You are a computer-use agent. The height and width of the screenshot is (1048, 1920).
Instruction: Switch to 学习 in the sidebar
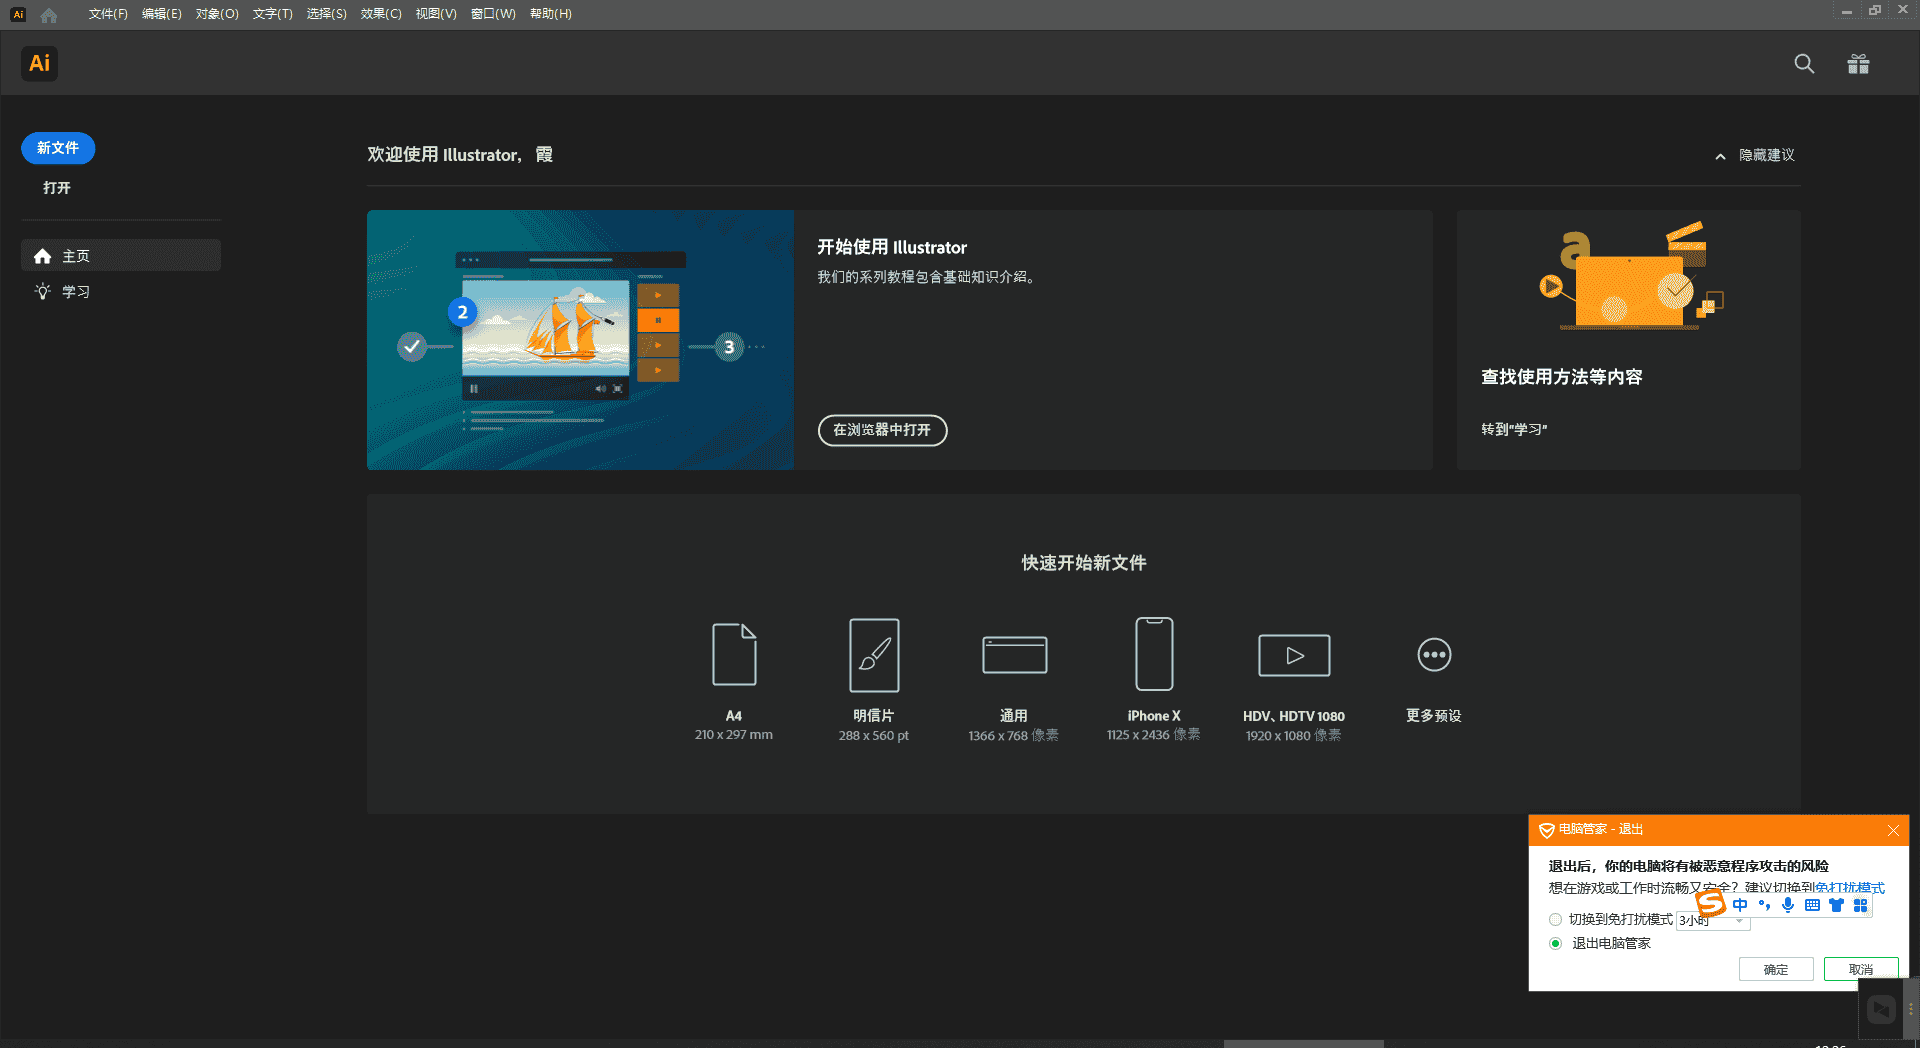click(x=77, y=291)
